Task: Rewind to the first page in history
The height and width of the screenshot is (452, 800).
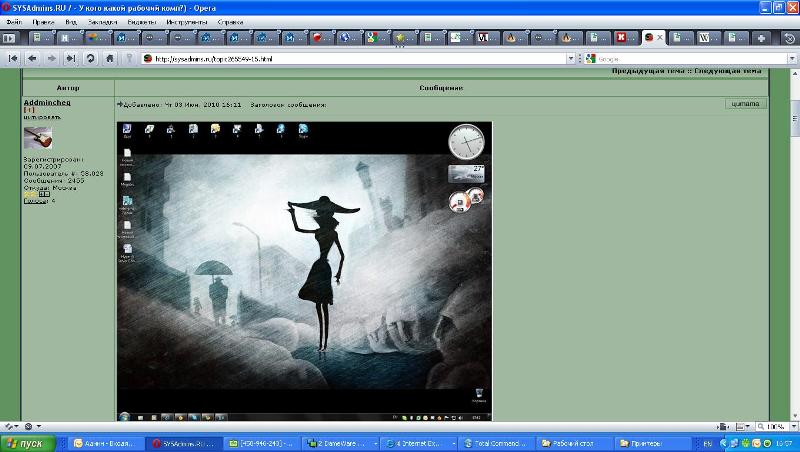Action: tap(13, 59)
